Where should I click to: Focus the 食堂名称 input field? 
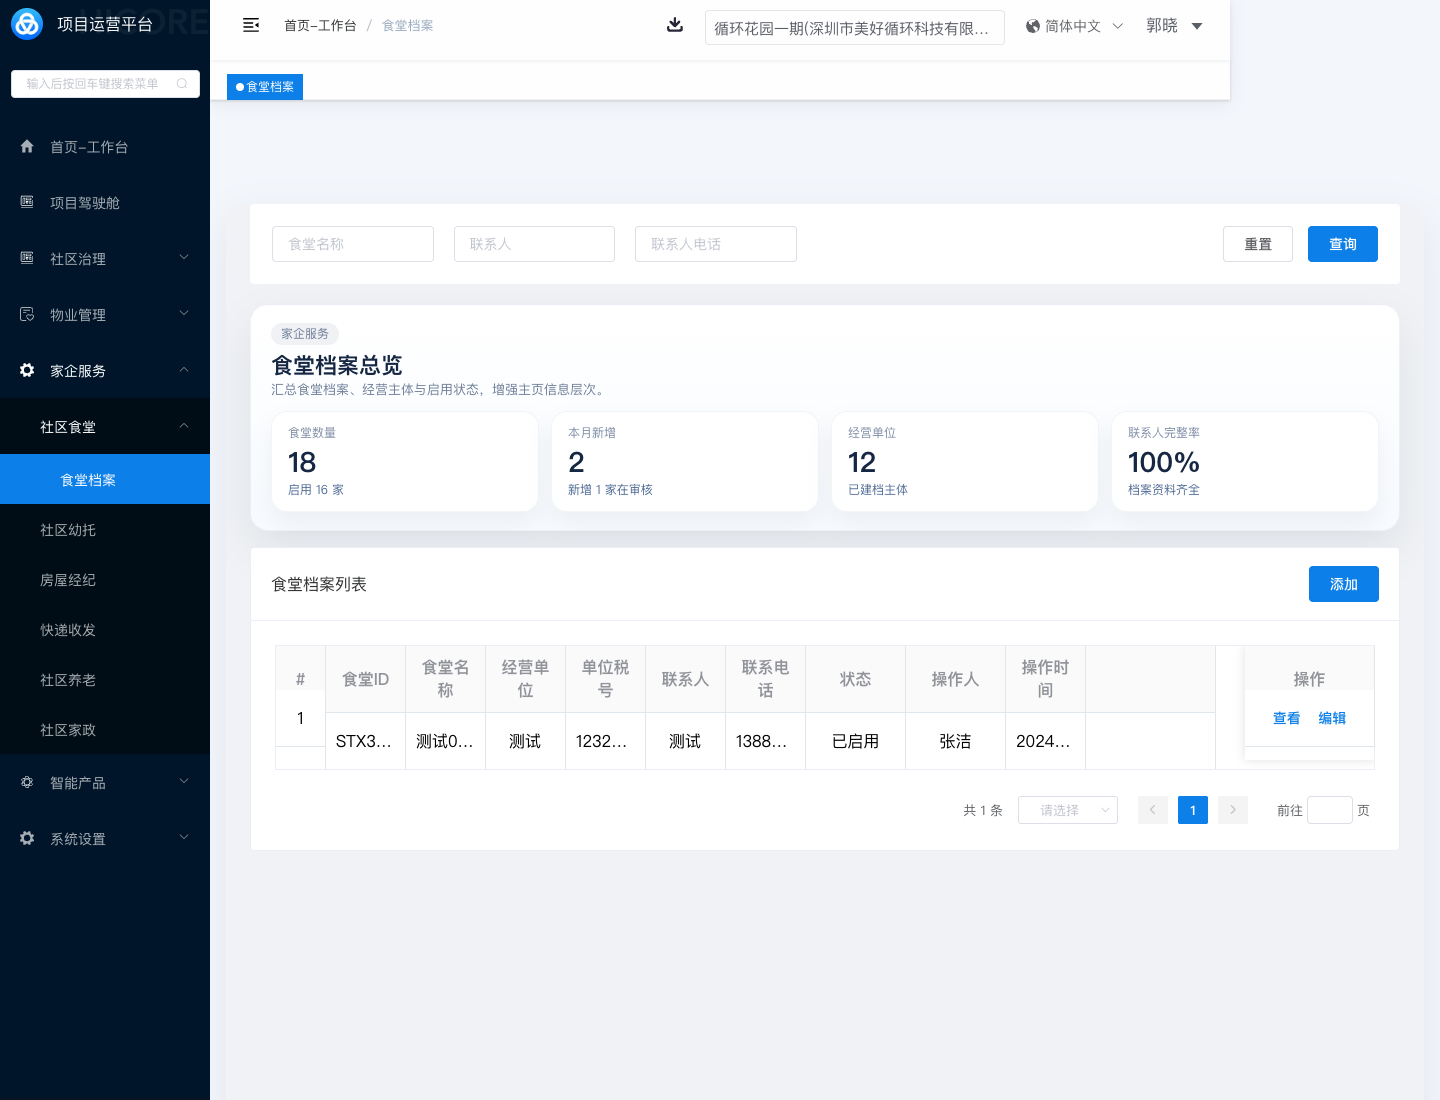click(x=352, y=244)
